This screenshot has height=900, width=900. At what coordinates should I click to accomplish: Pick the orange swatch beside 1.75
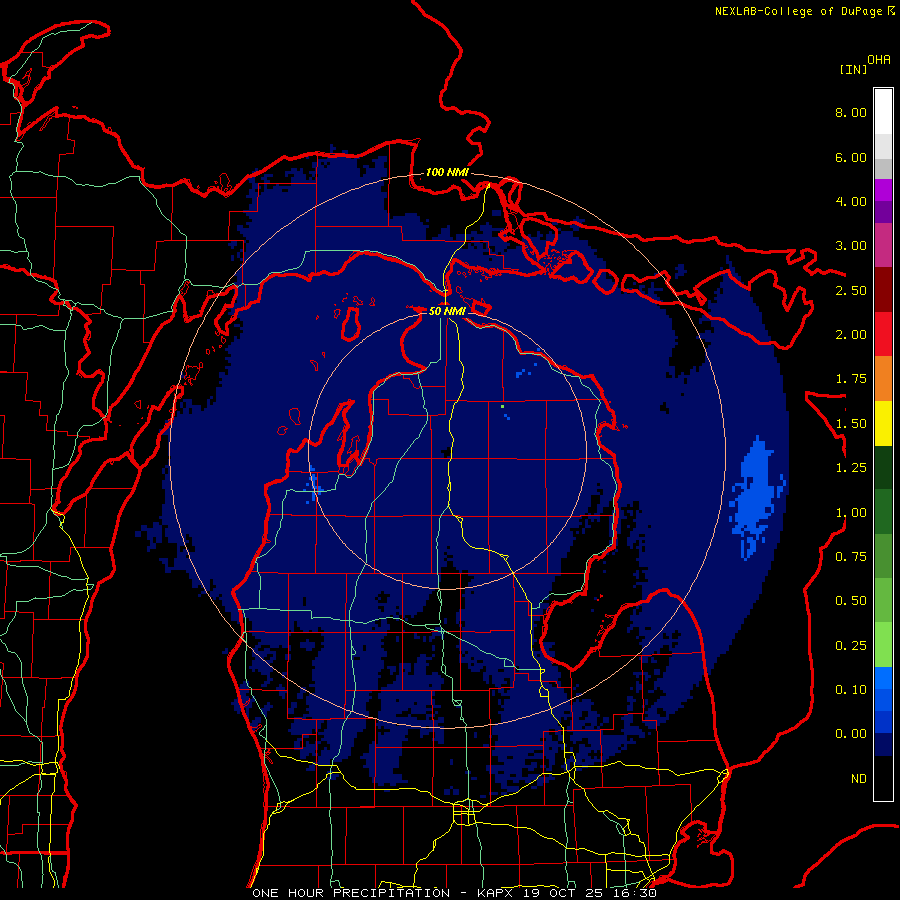click(883, 378)
